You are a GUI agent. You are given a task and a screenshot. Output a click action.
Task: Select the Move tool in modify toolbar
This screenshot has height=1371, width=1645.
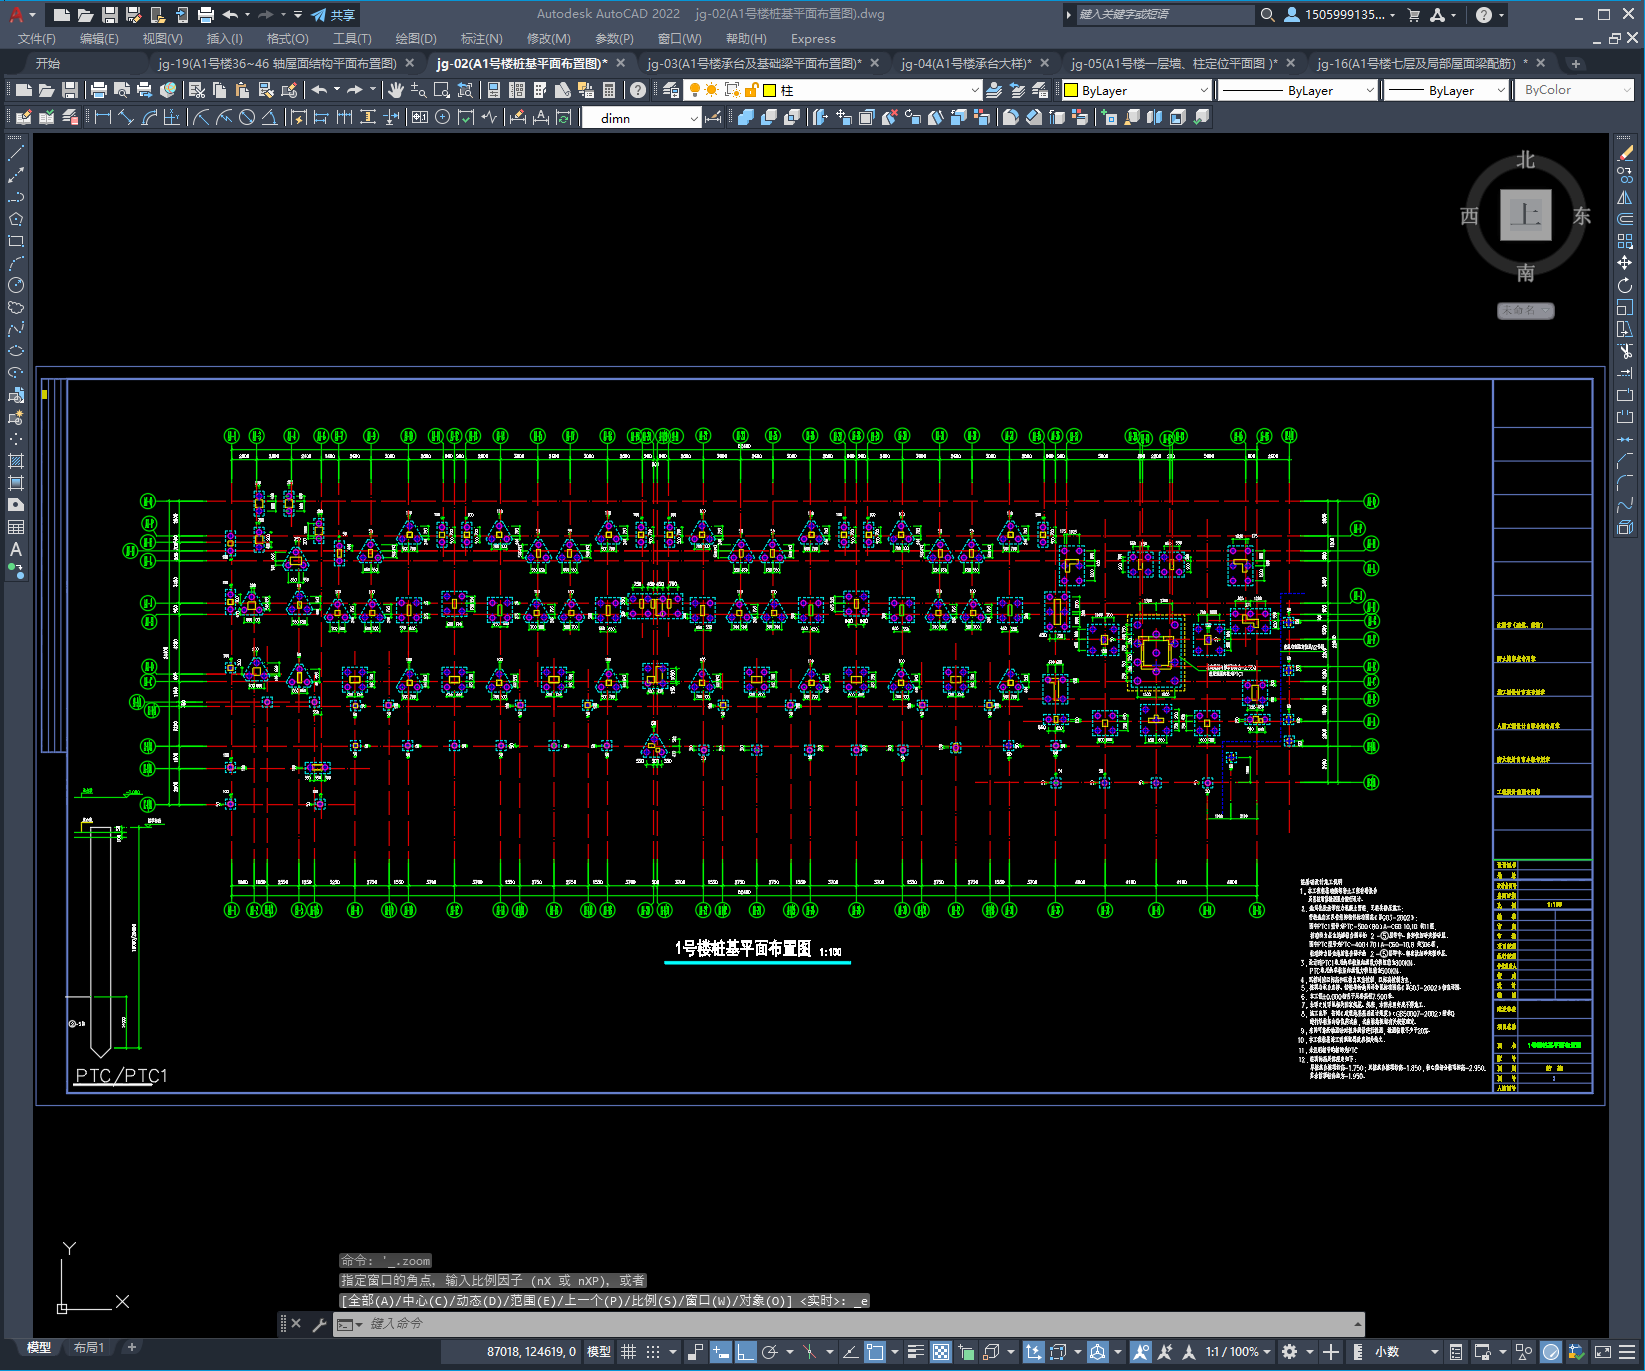pos(1625,263)
